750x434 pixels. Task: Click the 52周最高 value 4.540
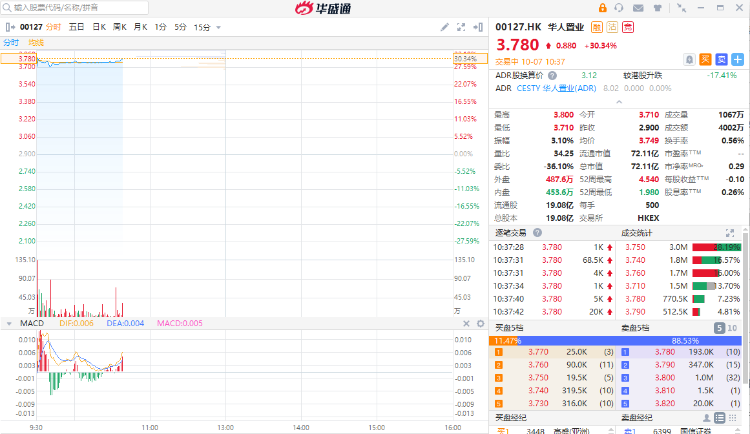click(649, 179)
